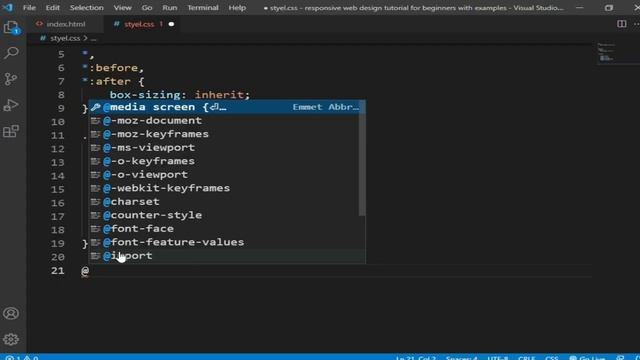The width and height of the screenshot is (640, 360).
Task: Select the @-o-viewport suggestion
Action: coord(224,174)
